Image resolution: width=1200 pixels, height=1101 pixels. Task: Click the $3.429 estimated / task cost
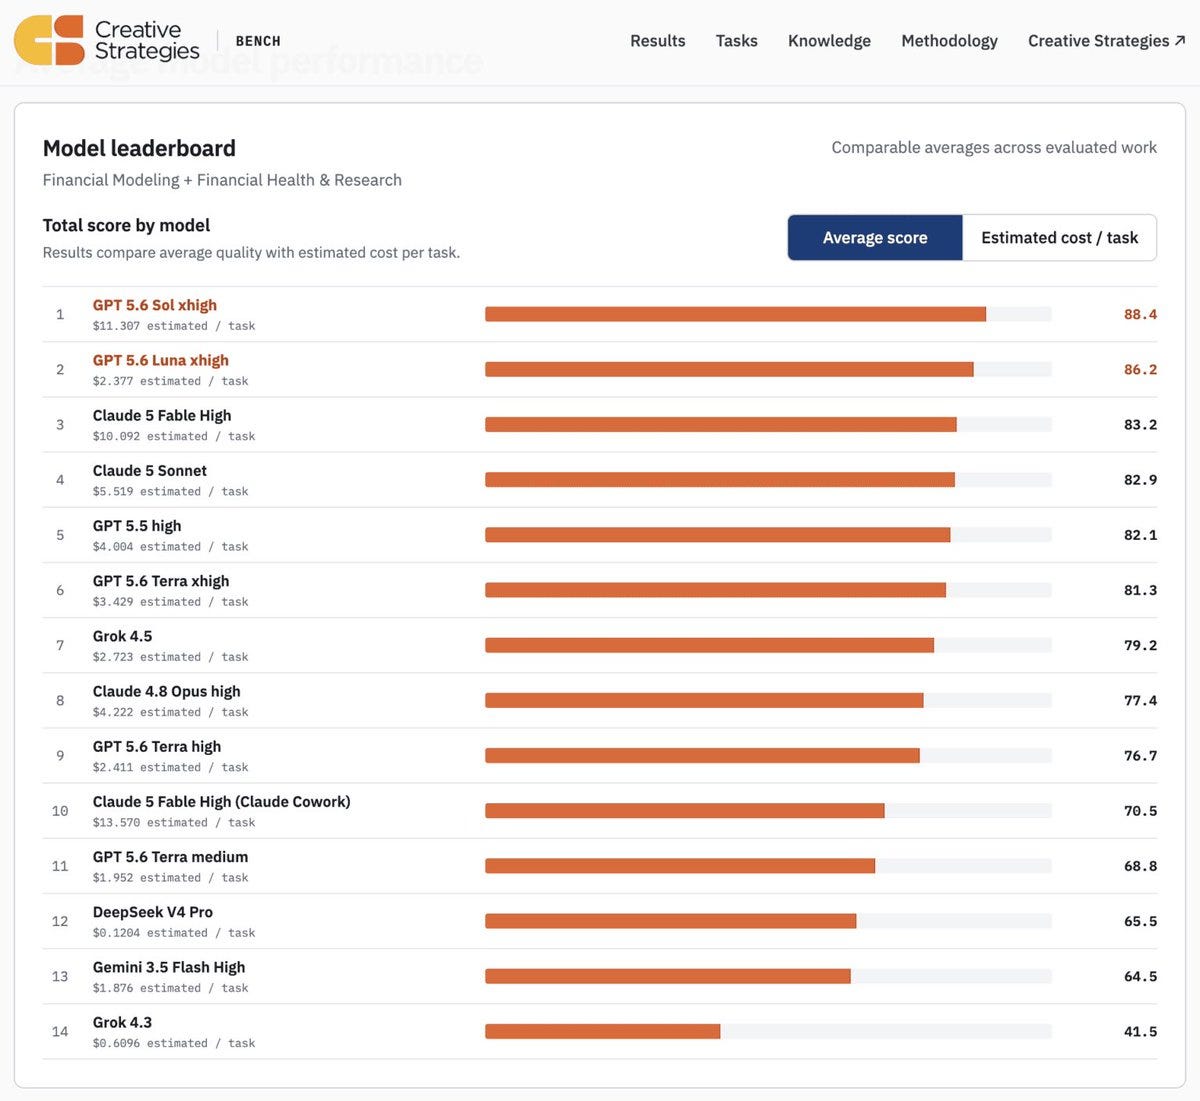(171, 602)
